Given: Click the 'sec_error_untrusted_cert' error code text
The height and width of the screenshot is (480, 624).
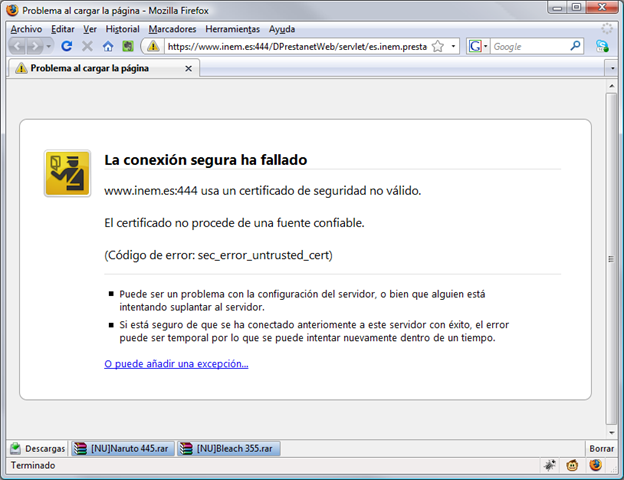Looking at the screenshot, I should click(263, 255).
